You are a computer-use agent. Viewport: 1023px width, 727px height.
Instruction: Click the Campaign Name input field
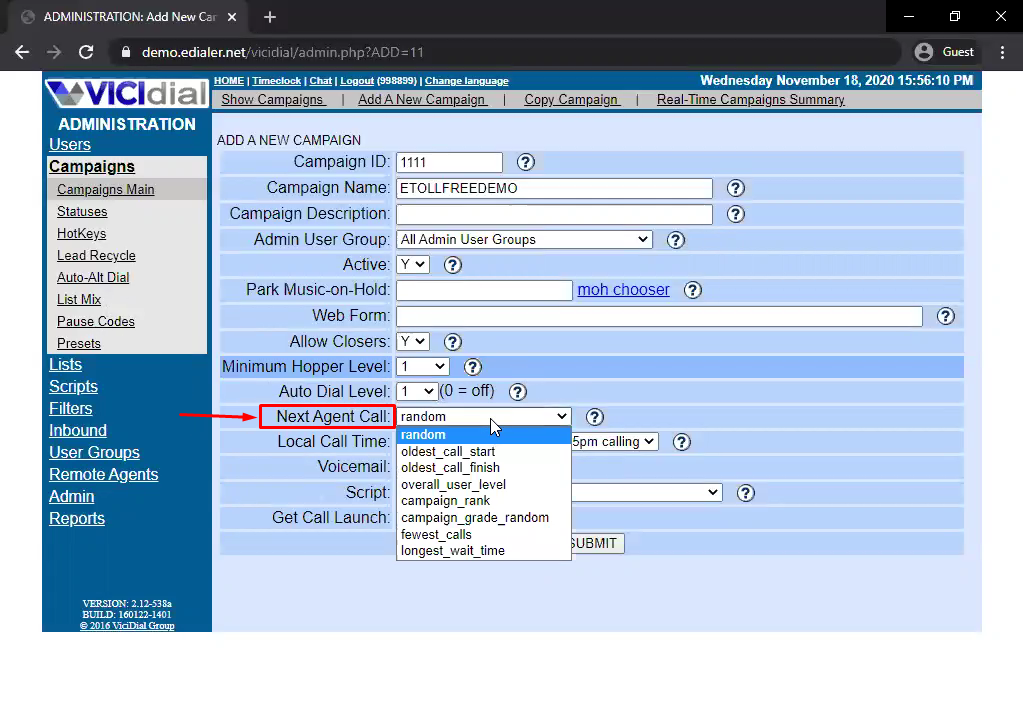tap(554, 188)
